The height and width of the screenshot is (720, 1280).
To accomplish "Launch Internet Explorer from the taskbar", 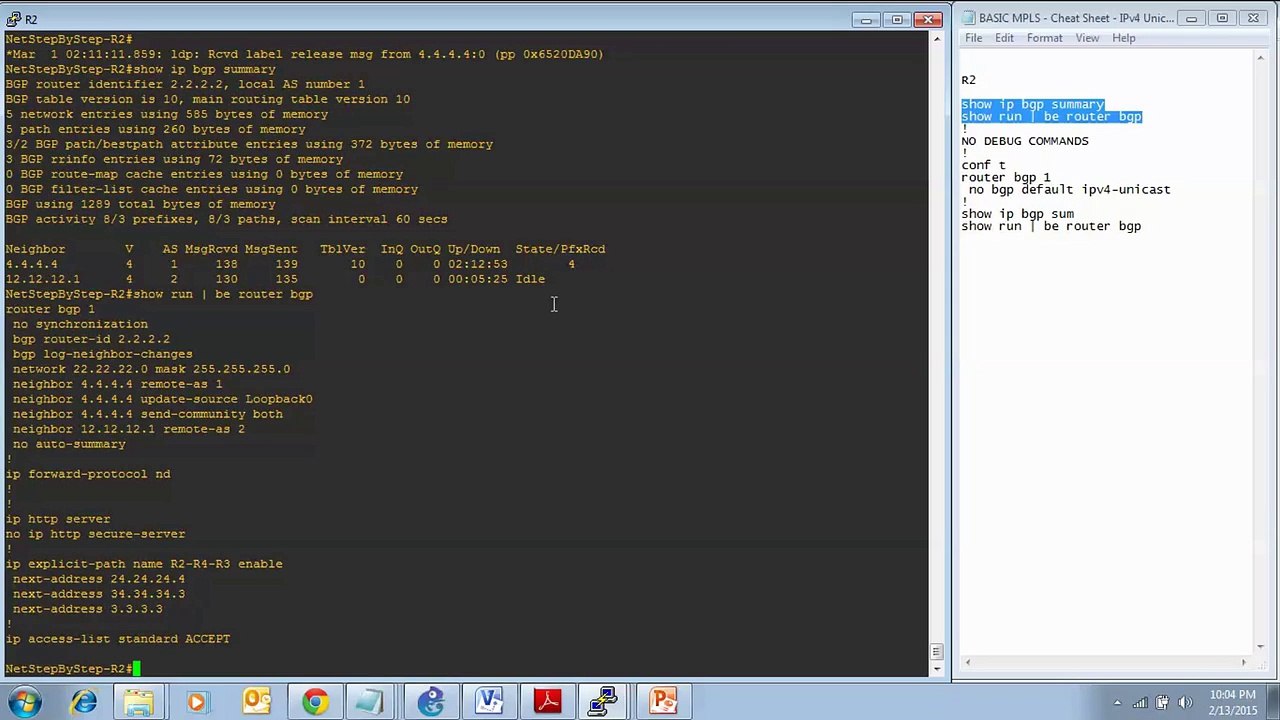I will coord(84,702).
